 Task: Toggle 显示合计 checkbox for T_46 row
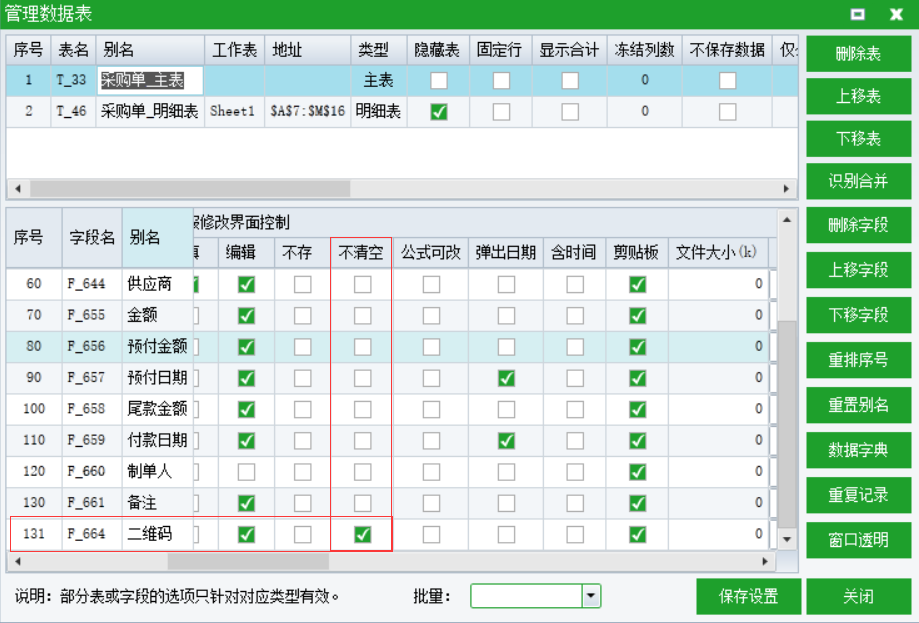[x=570, y=111]
